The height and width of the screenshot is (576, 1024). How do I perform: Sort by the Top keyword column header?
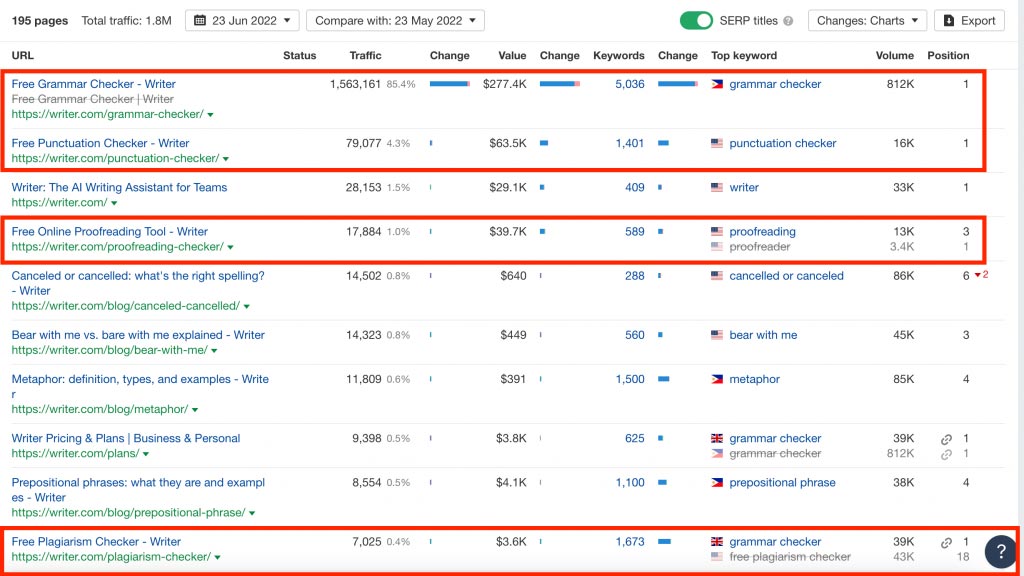click(x=744, y=56)
